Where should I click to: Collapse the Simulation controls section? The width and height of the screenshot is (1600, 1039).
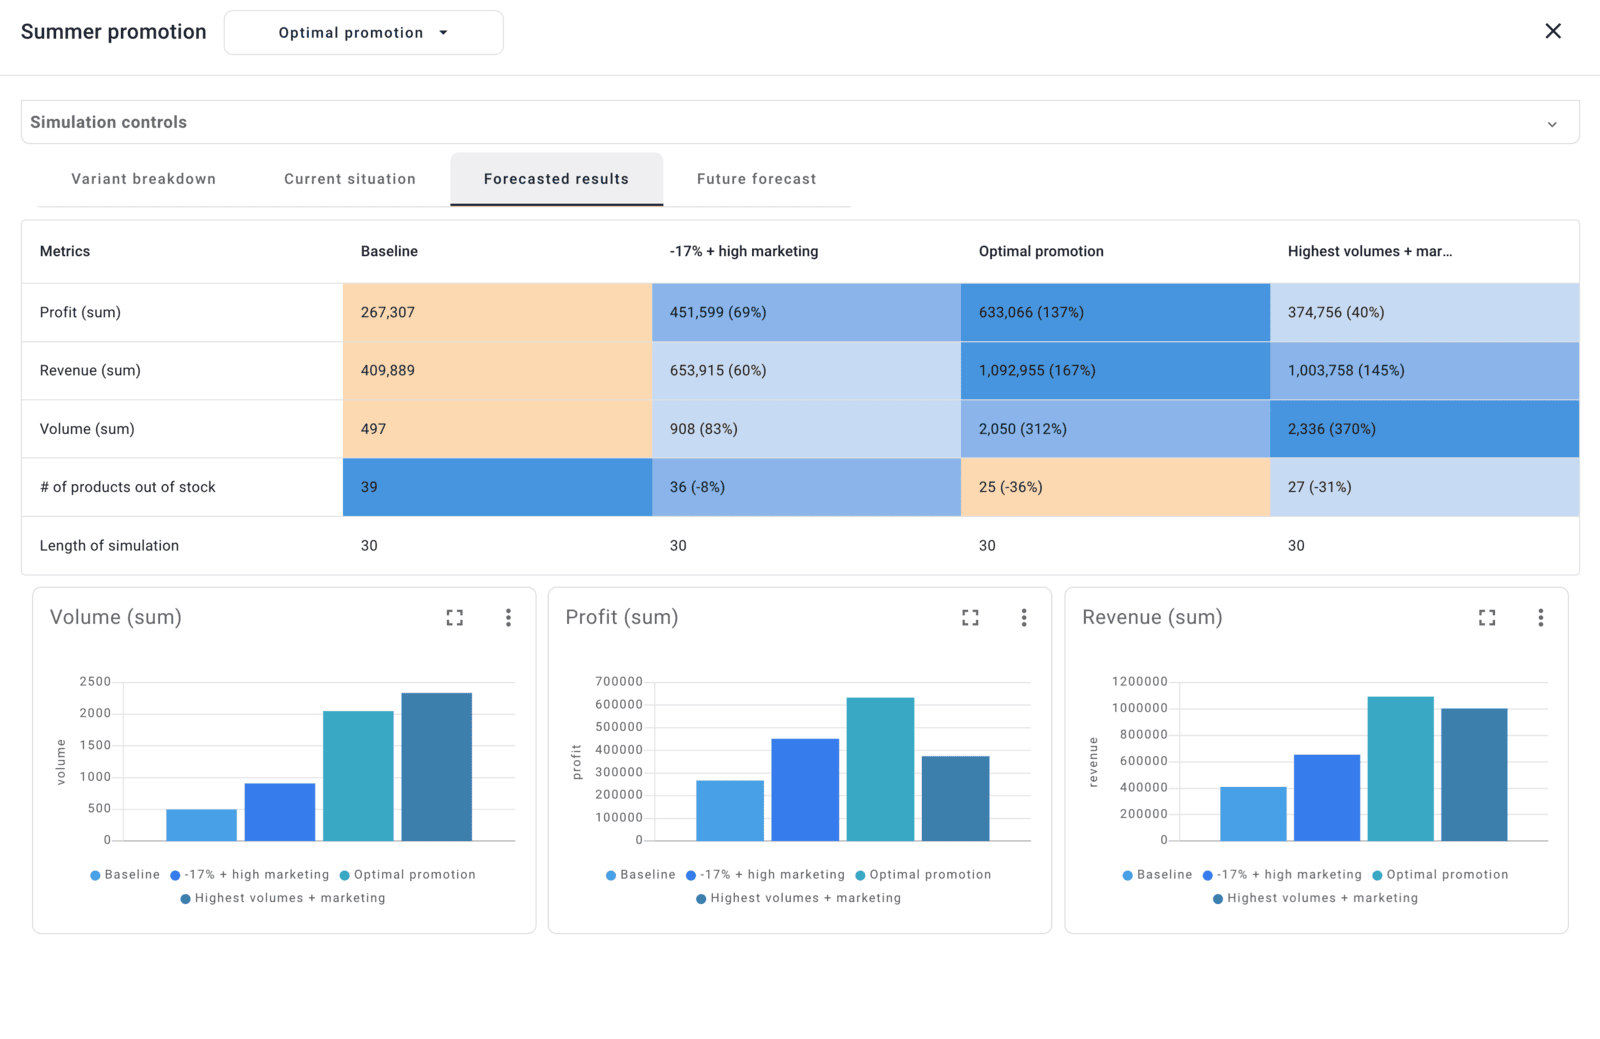pyautogui.click(x=1552, y=122)
